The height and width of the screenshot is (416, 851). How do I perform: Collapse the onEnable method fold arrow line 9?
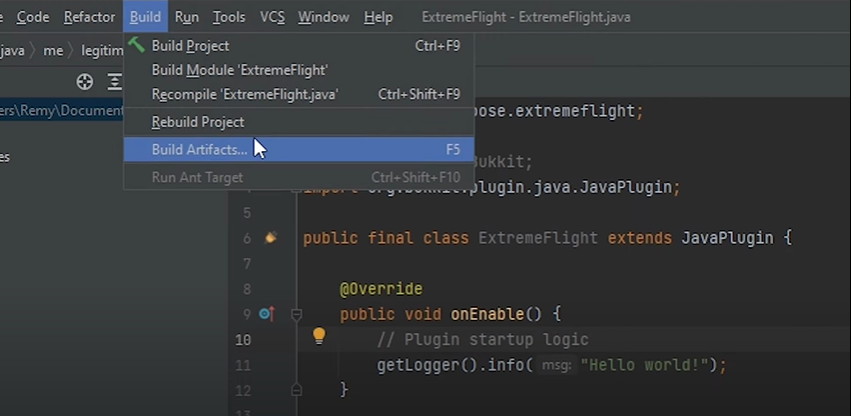pyautogui.click(x=296, y=314)
